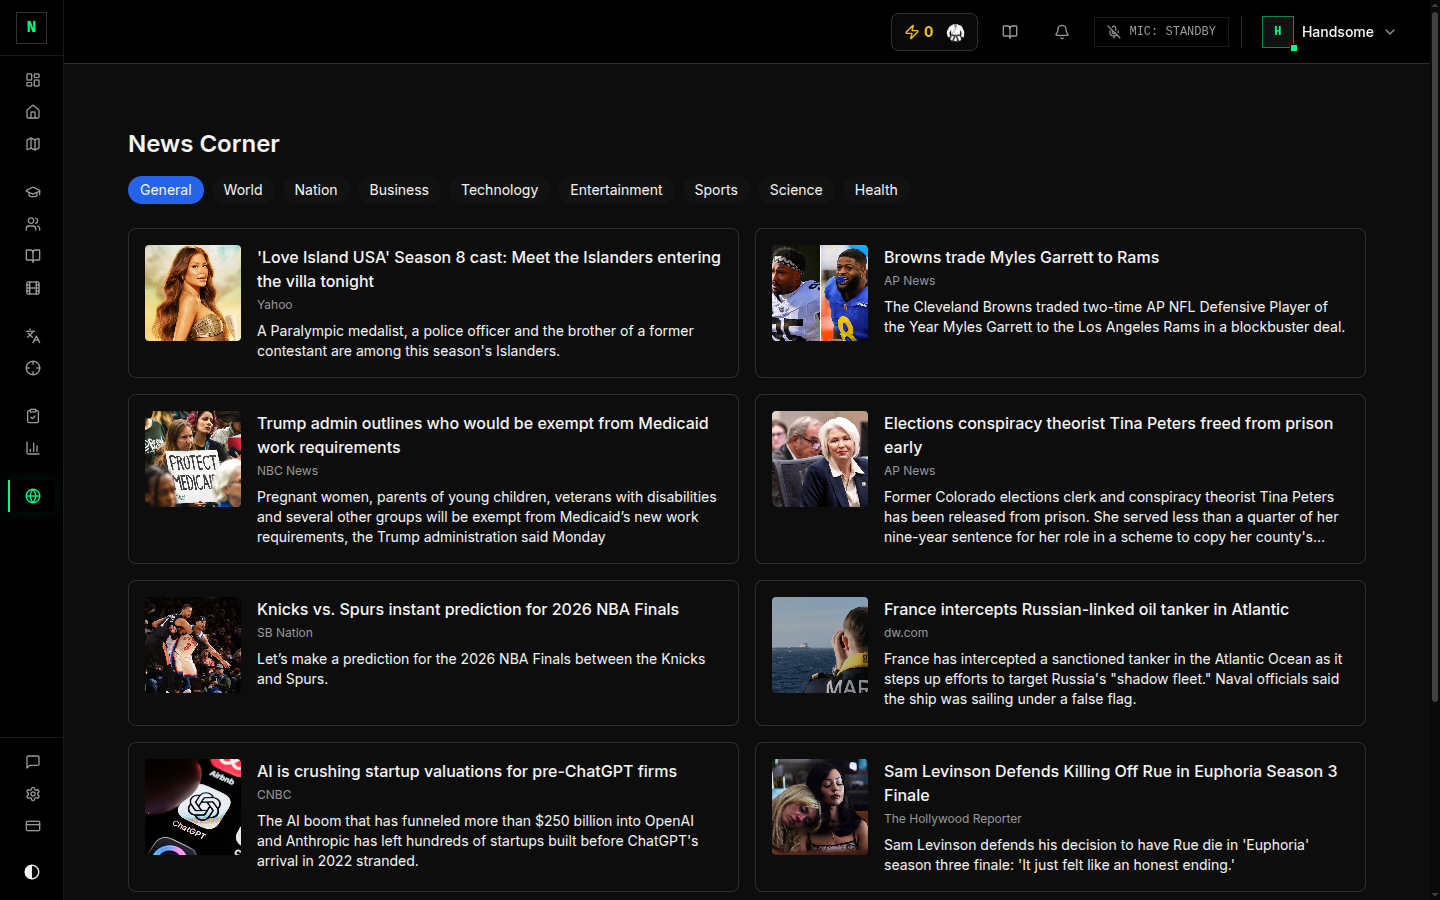Click the open book icon in the sidebar
The height and width of the screenshot is (900, 1440).
coord(33,256)
